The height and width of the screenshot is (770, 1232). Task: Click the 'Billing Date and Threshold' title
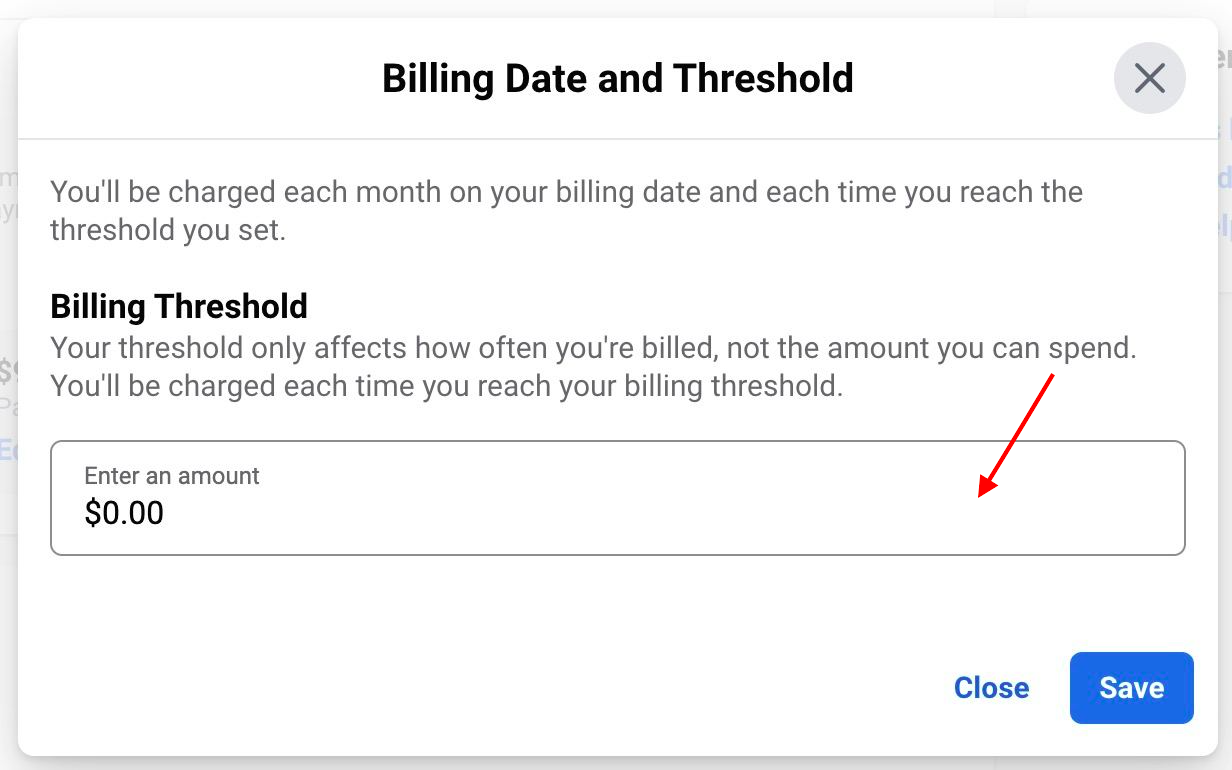pos(617,78)
